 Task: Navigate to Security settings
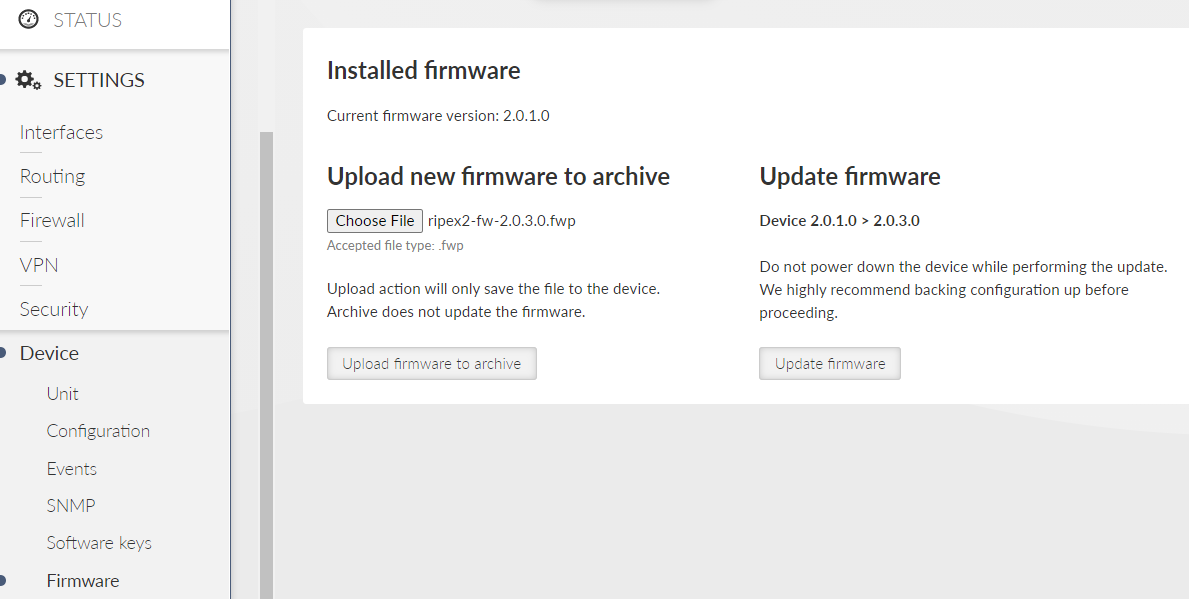click(54, 309)
